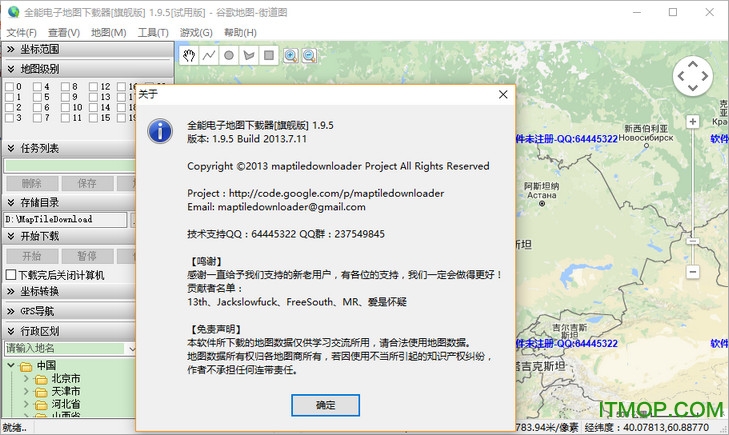This screenshot has height=435, width=729.
Task: Click the zoom in magnifier icon
Action: click(x=291, y=56)
